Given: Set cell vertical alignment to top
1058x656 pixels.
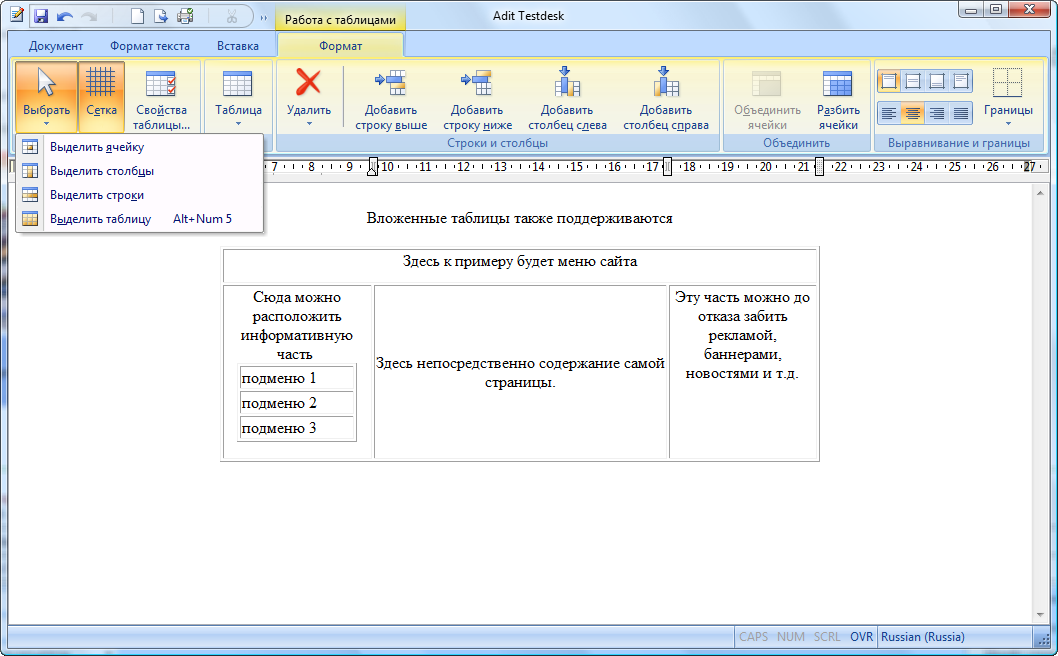Looking at the screenshot, I should pos(961,82).
